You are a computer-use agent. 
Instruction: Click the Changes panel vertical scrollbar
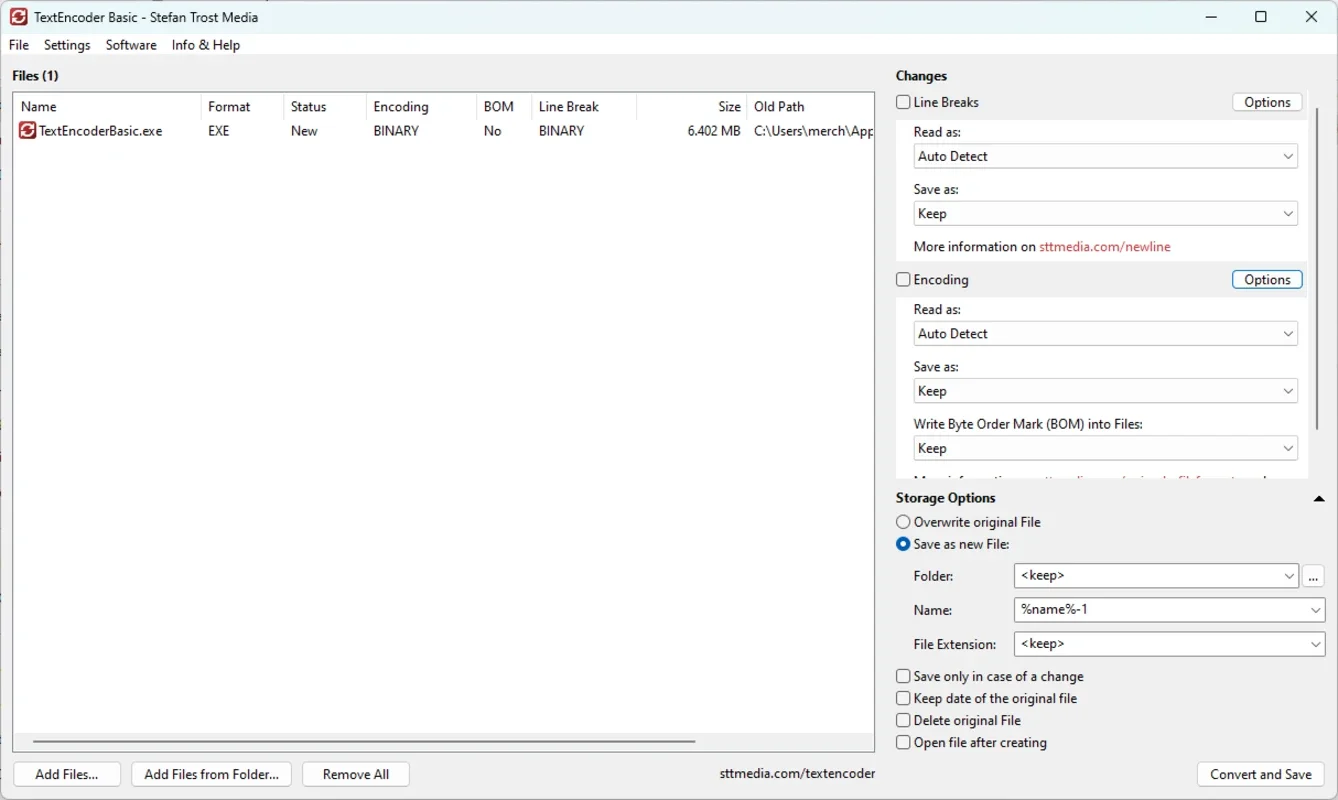pyautogui.click(x=1317, y=268)
